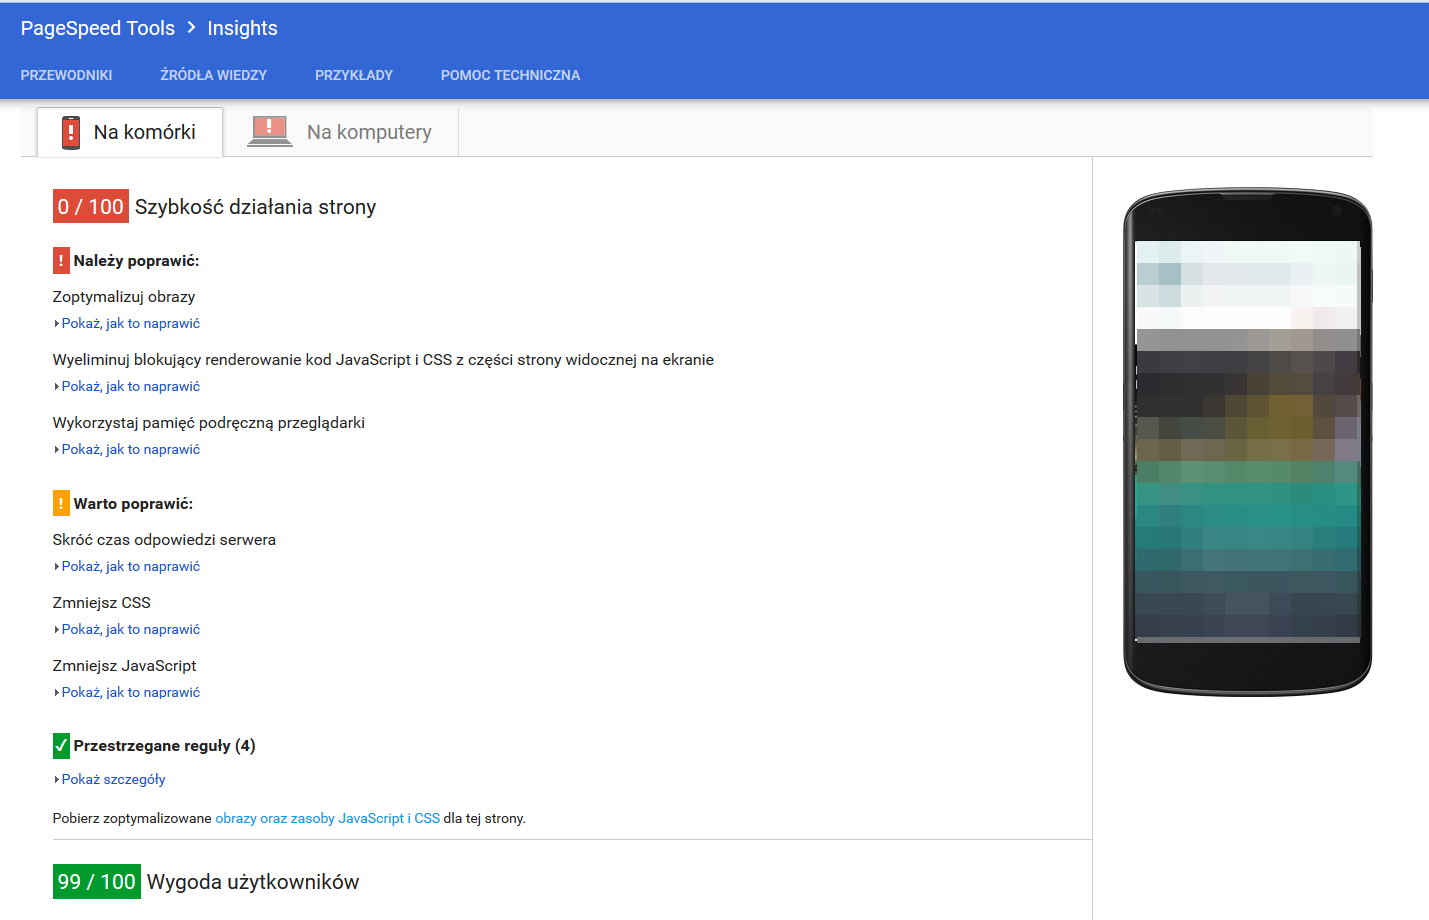Screen dimensions: 1429x920
Task: Click the breadcrumb chevron after PageSpeed Tools
Action: [191, 28]
